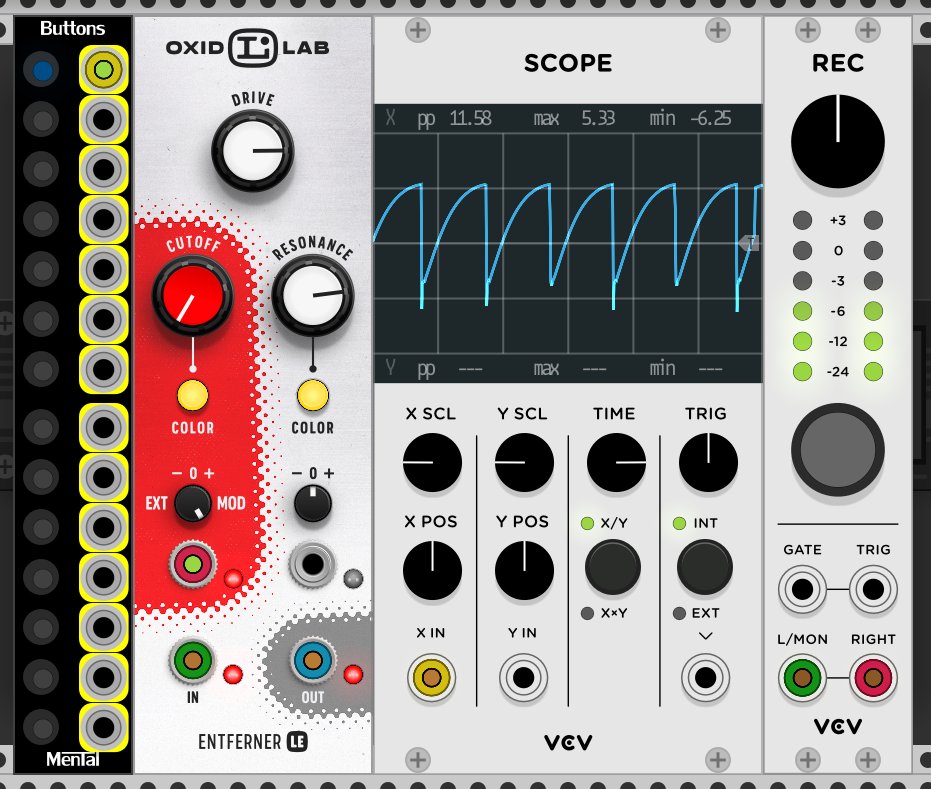The image size is (931, 789).
Task: Click the blue lit button in Buttons module
Action: point(42,70)
